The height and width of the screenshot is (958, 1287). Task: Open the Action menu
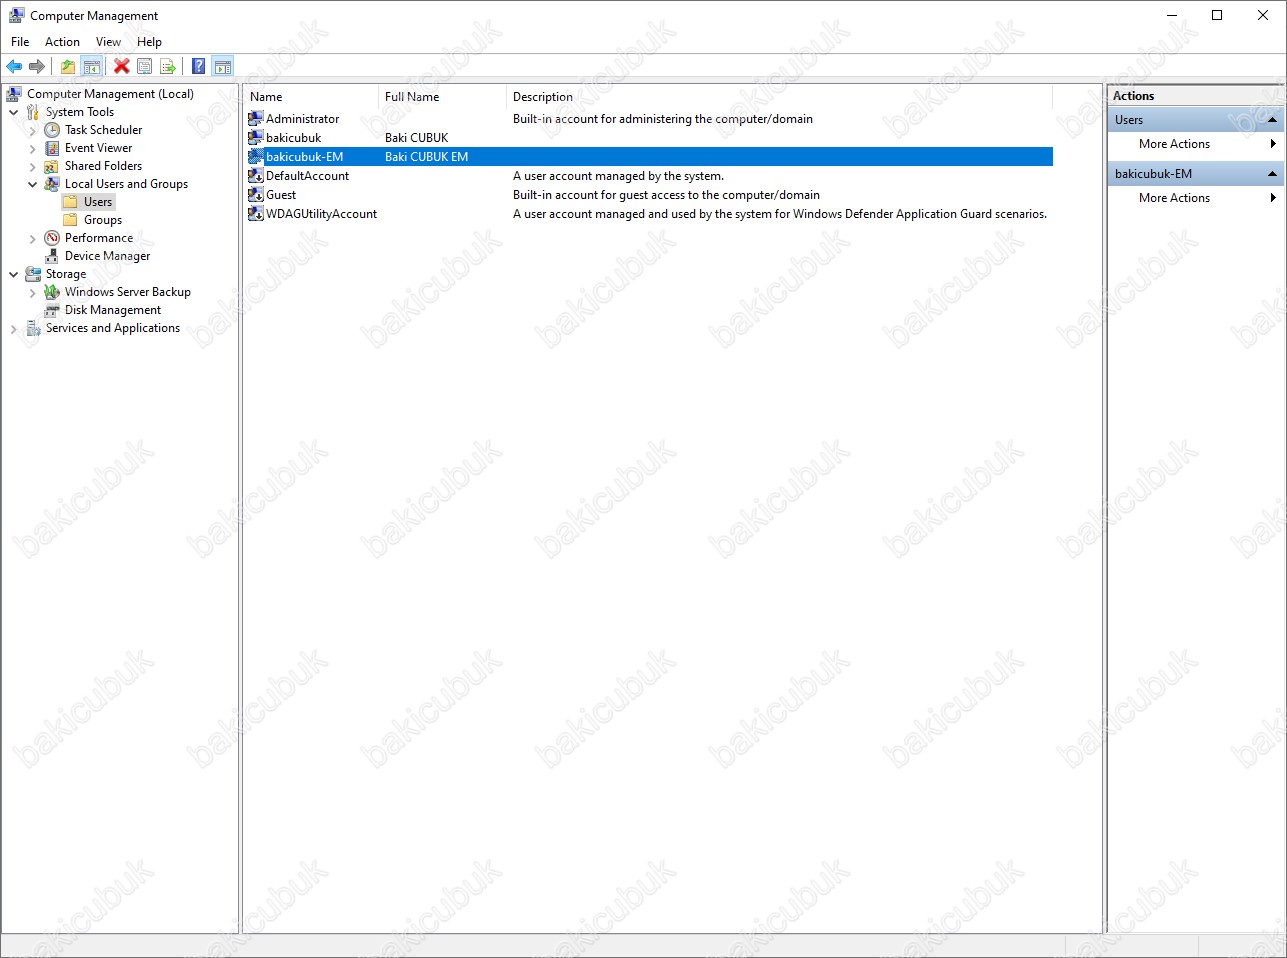coord(62,42)
